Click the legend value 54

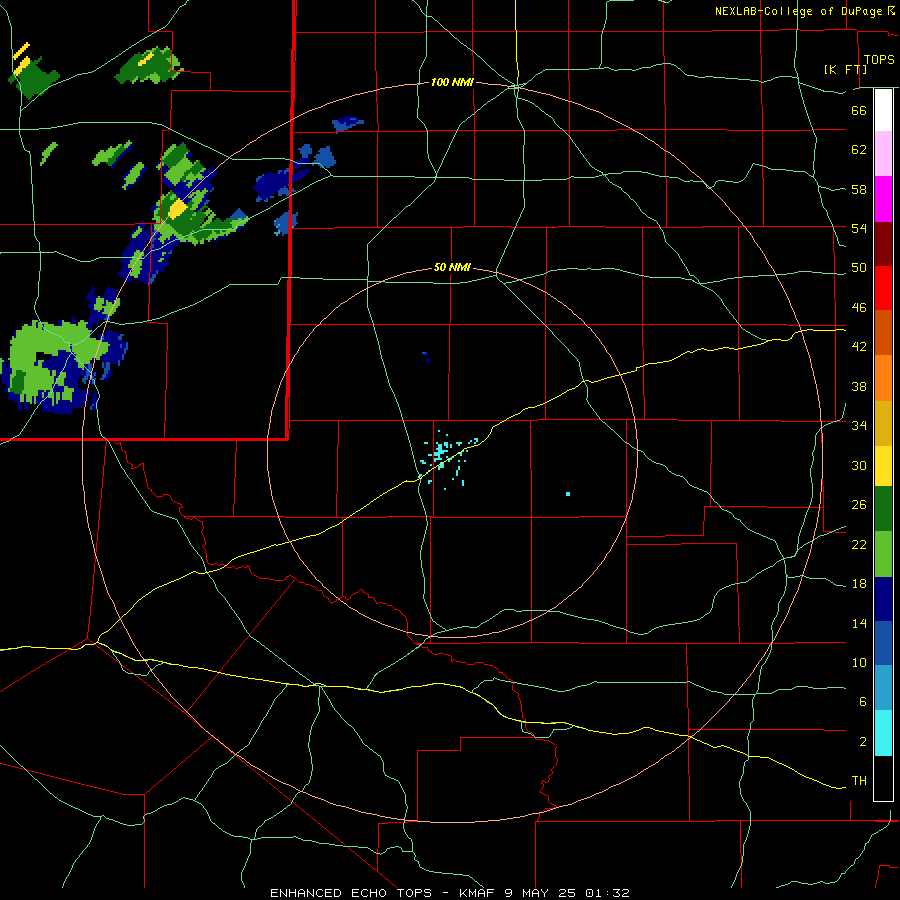(x=859, y=228)
